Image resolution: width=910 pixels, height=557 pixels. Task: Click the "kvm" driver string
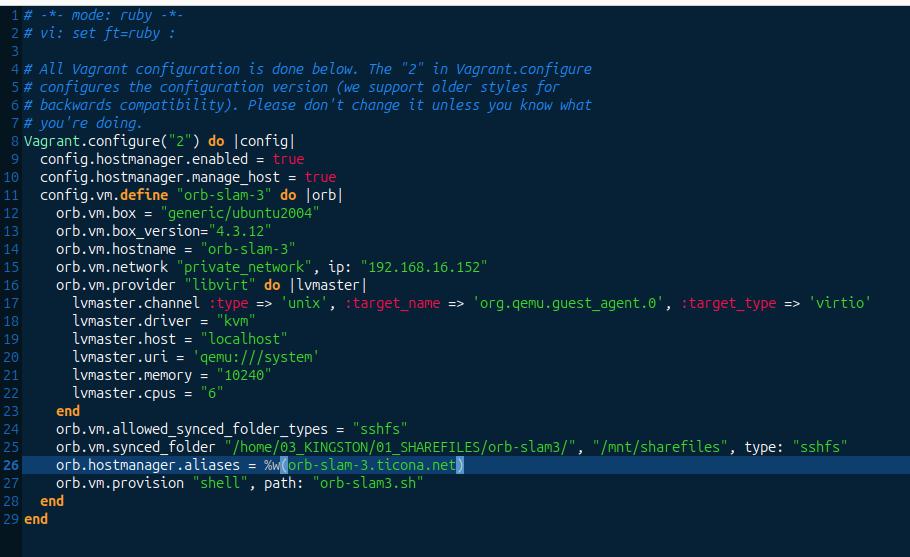click(x=235, y=321)
